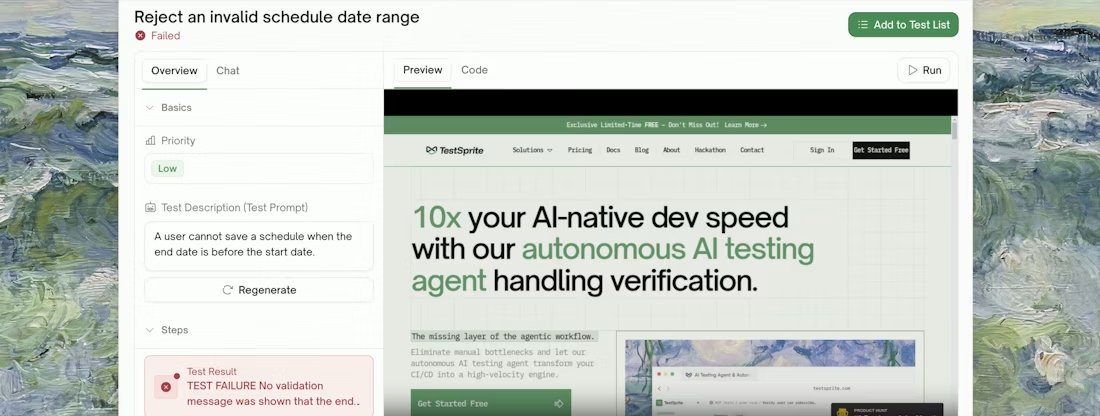Click the Product Hunt badge in preview

[887, 410]
